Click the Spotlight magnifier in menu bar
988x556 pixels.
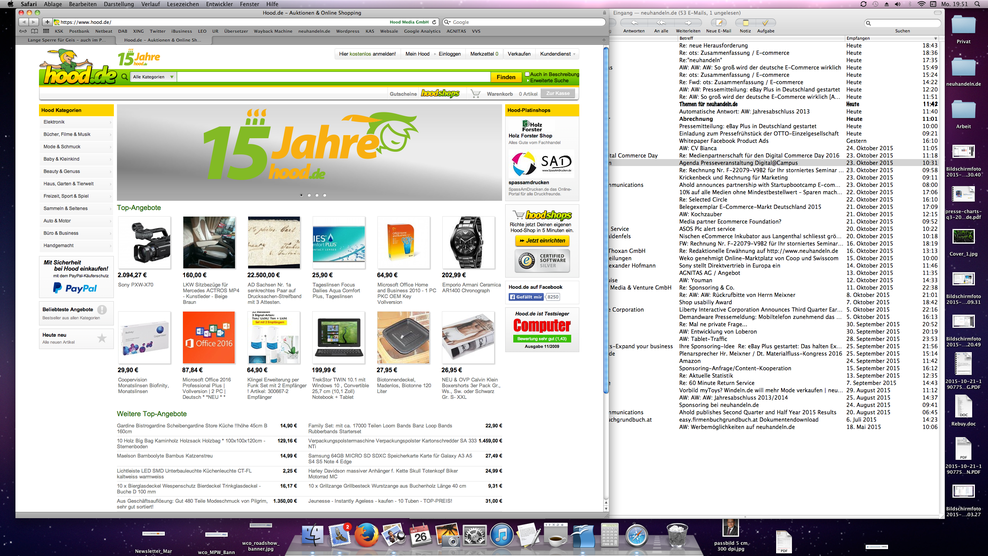click(x=979, y=4)
